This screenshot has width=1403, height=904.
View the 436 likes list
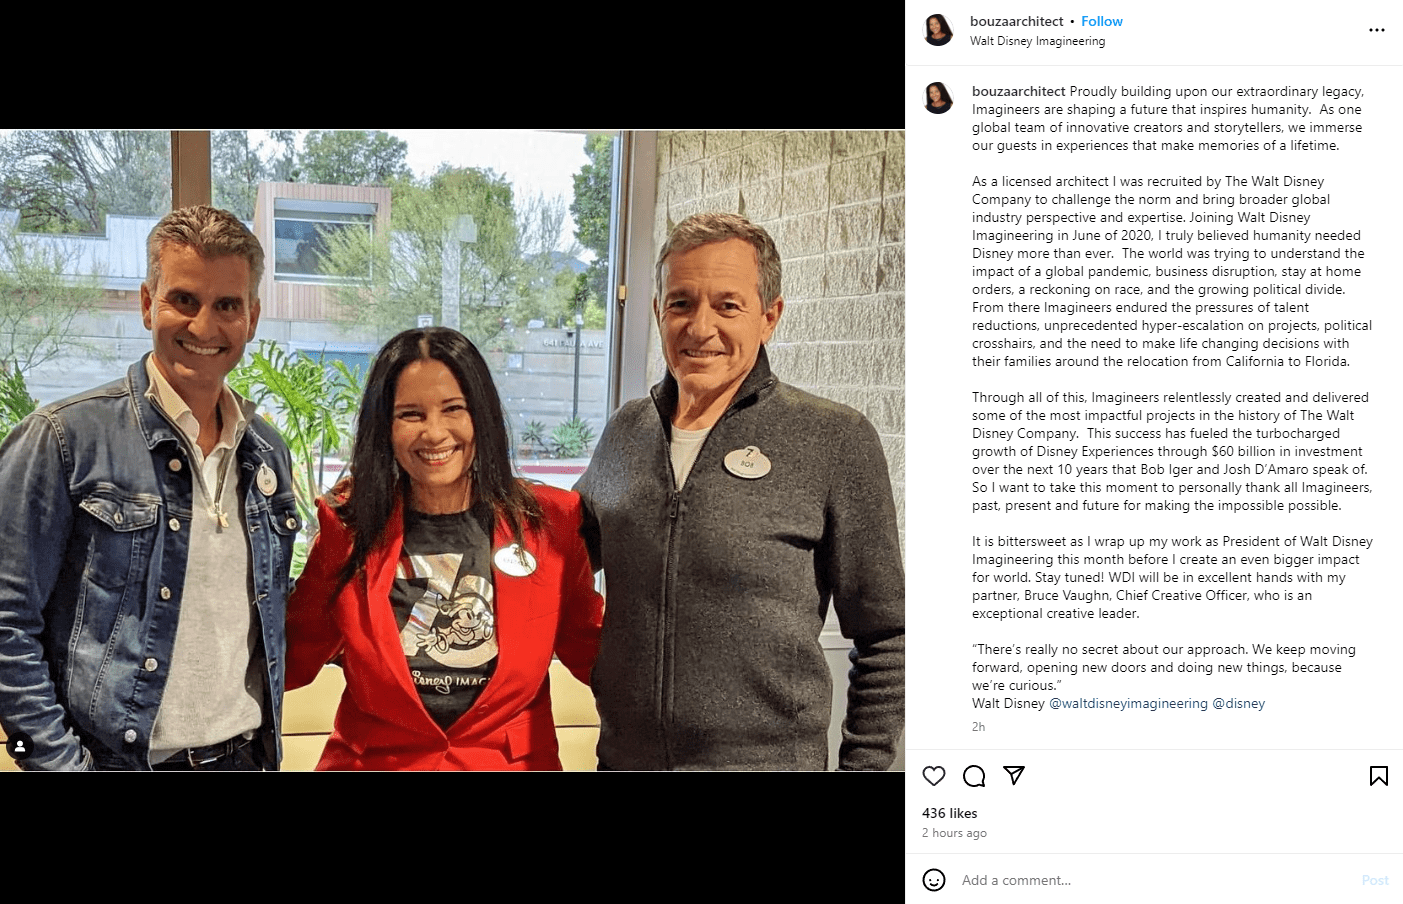tap(949, 813)
